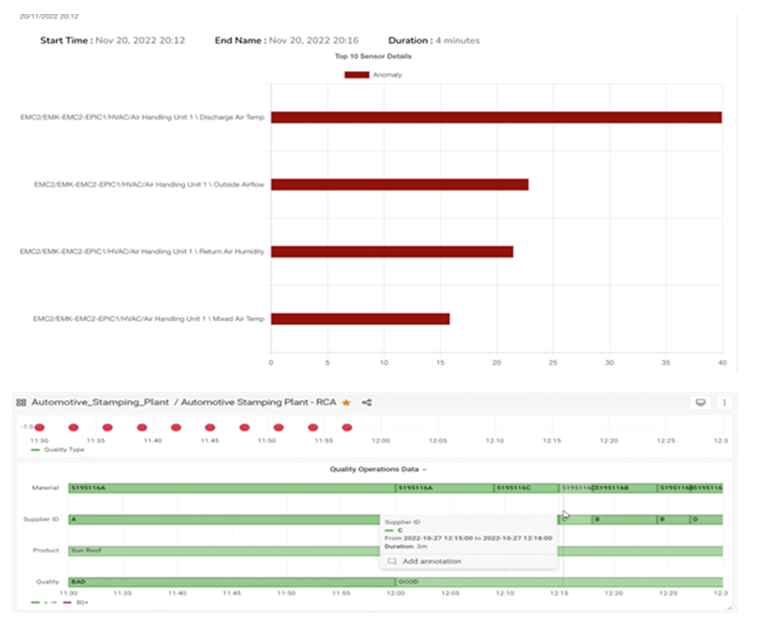Switch to TV display mode icon

click(x=700, y=402)
